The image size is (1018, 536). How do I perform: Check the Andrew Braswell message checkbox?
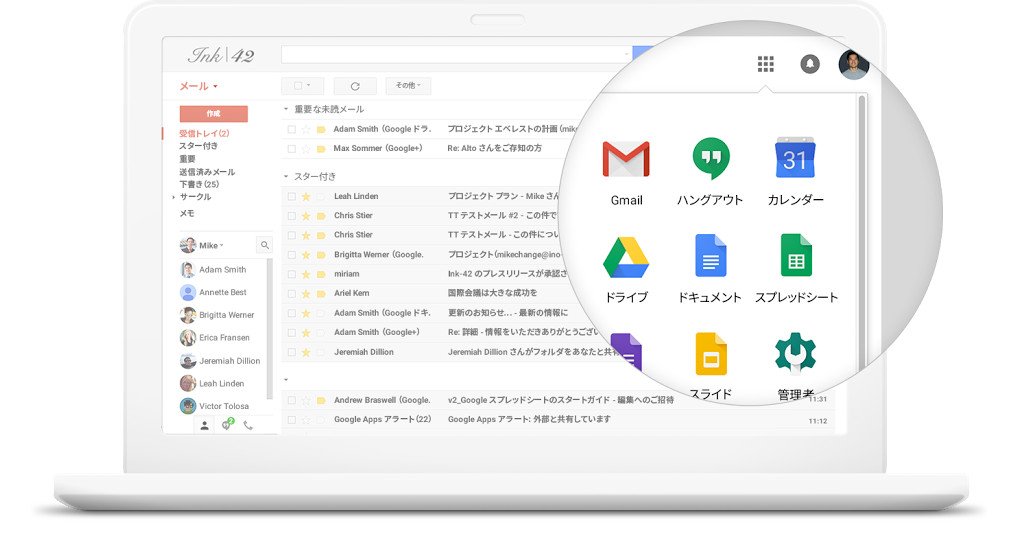[292, 400]
